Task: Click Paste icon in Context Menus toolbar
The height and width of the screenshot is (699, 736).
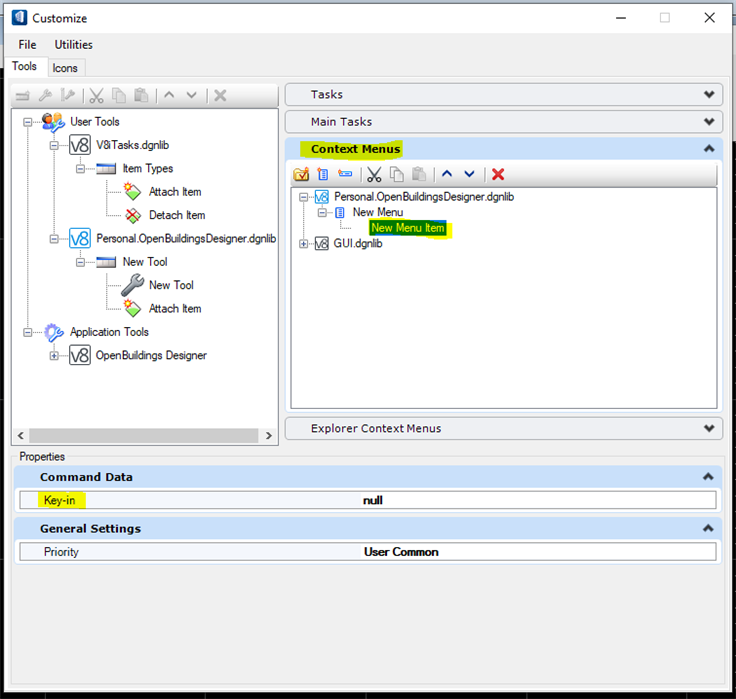Action: click(419, 175)
